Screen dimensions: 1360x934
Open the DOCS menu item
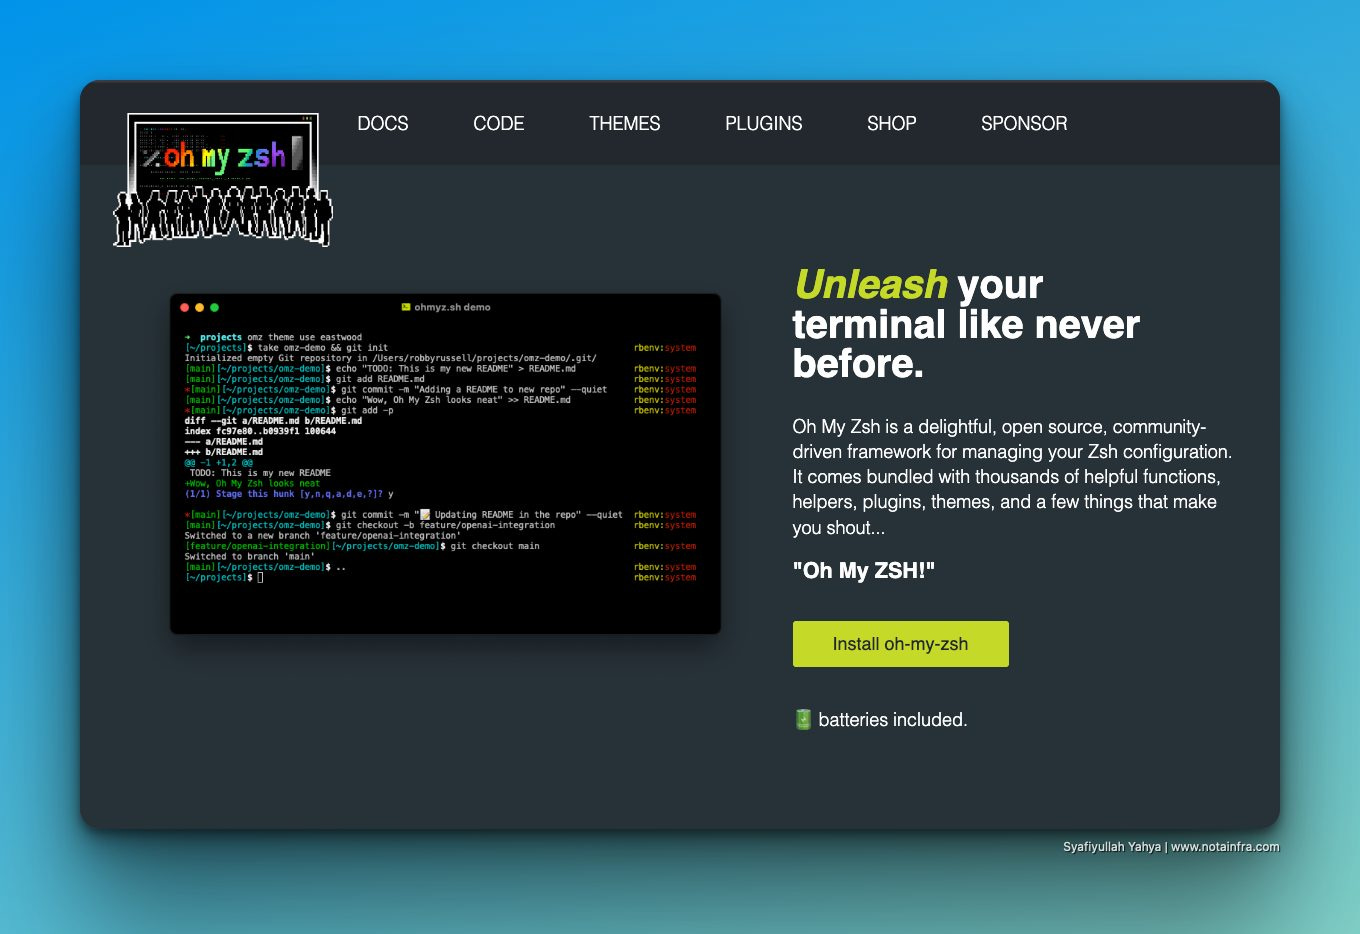(383, 123)
